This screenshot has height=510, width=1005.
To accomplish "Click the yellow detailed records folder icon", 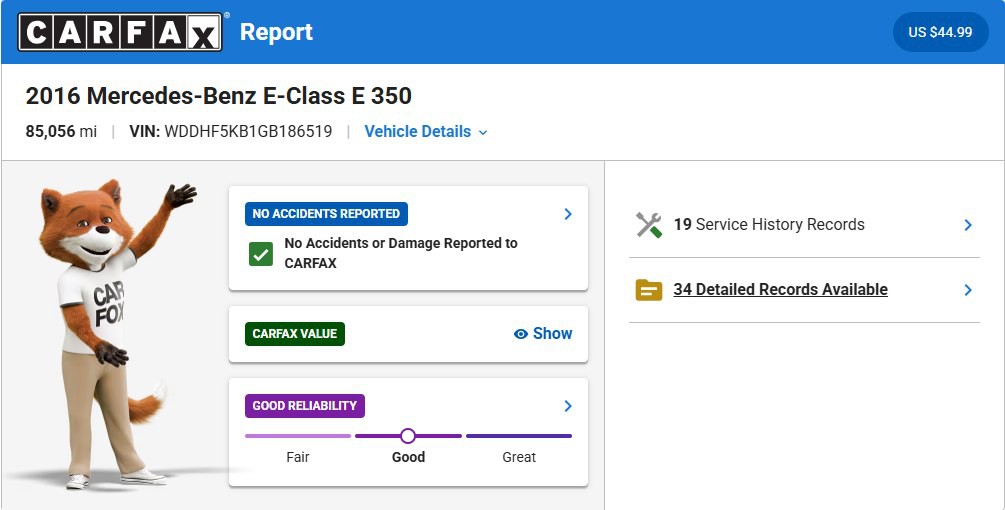I will pyautogui.click(x=649, y=290).
